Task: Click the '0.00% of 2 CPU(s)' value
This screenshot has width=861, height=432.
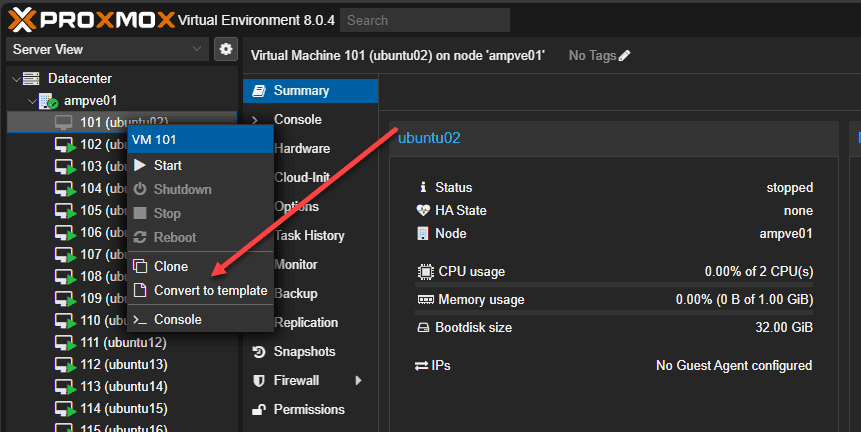Action: point(759,272)
